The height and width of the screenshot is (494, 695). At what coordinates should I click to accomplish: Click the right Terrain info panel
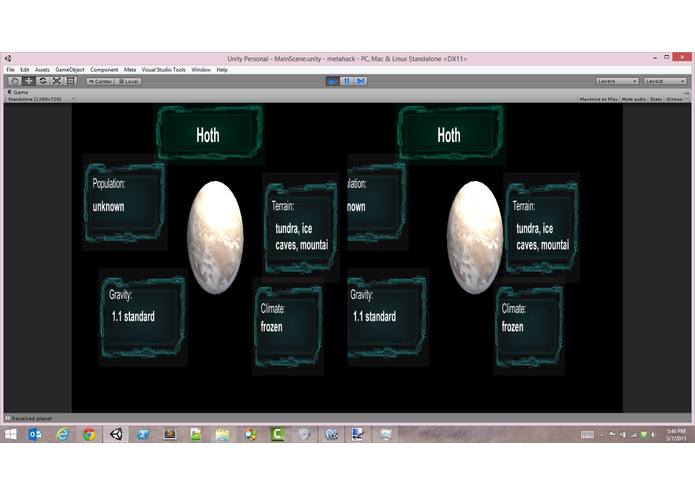[x=541, y=227]
